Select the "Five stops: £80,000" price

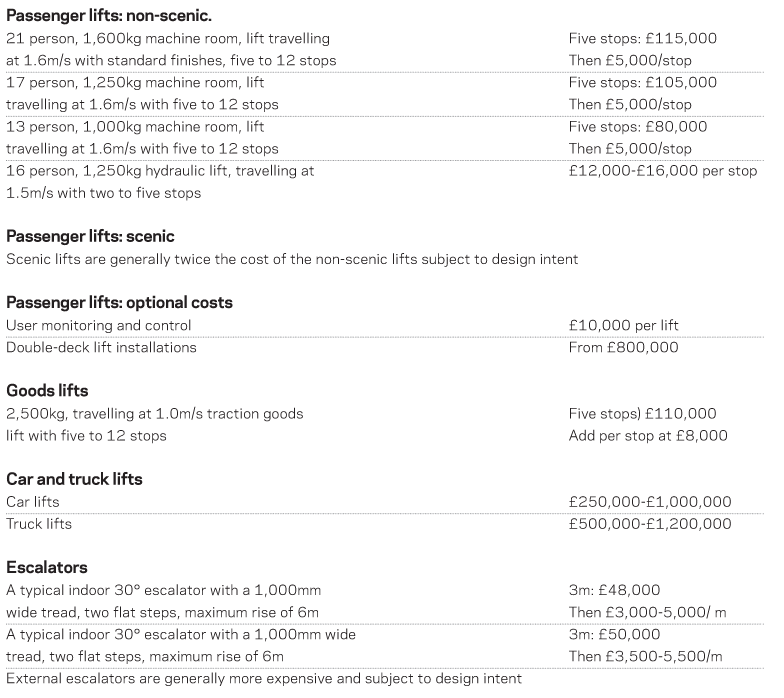click(637, 127)
